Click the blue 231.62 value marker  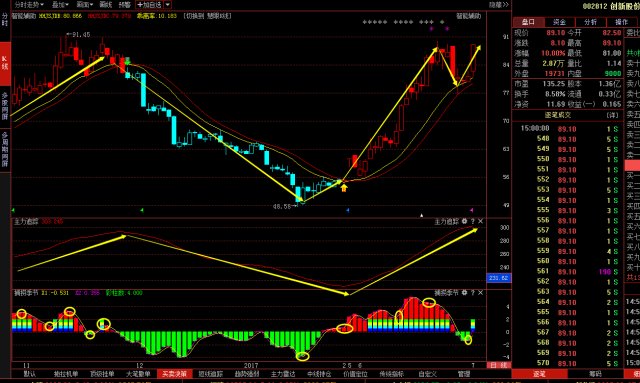tap(499, 278)
